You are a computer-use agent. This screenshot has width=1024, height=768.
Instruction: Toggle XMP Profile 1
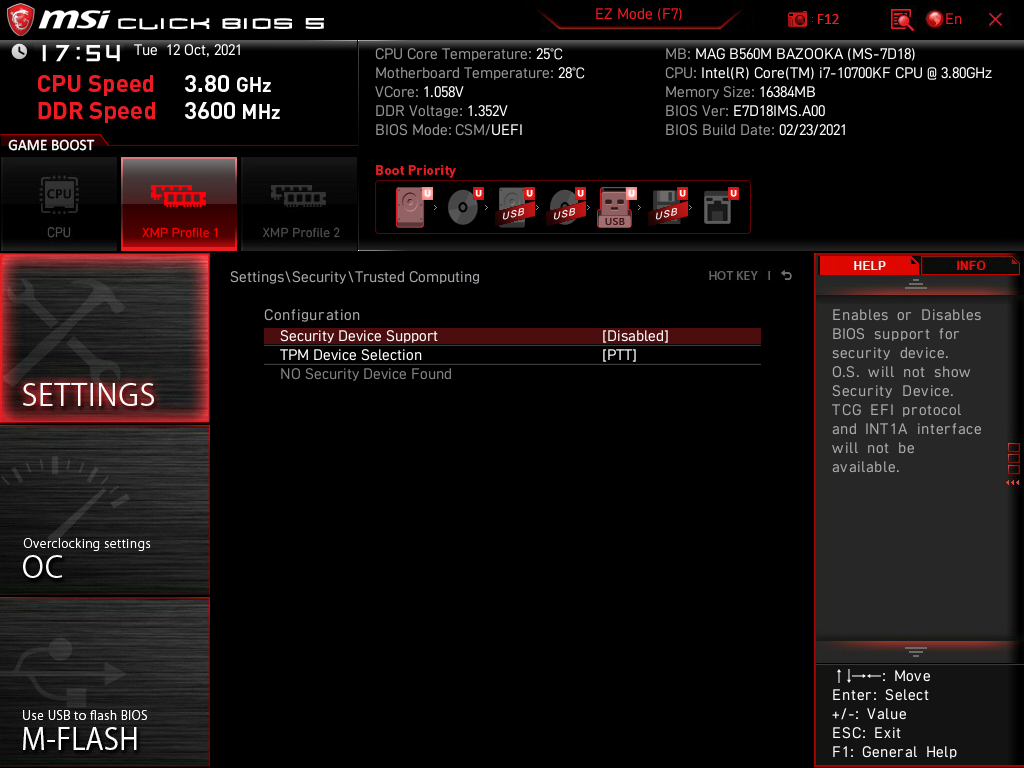(x=179, y=204)
